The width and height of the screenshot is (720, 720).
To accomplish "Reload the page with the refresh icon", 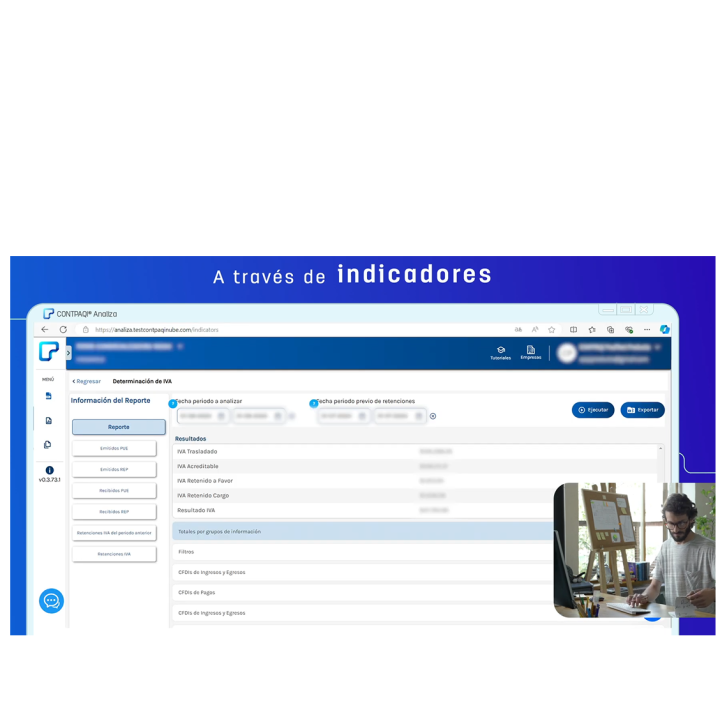I will (63, 329).
